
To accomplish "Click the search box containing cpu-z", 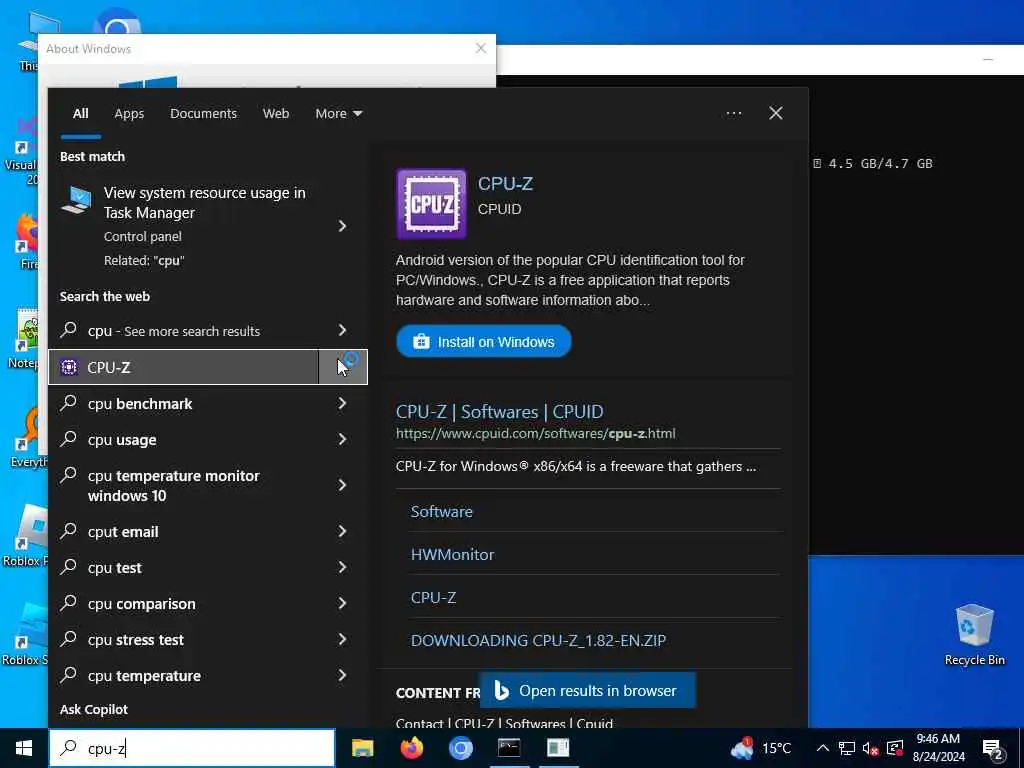I will point(192,748).
